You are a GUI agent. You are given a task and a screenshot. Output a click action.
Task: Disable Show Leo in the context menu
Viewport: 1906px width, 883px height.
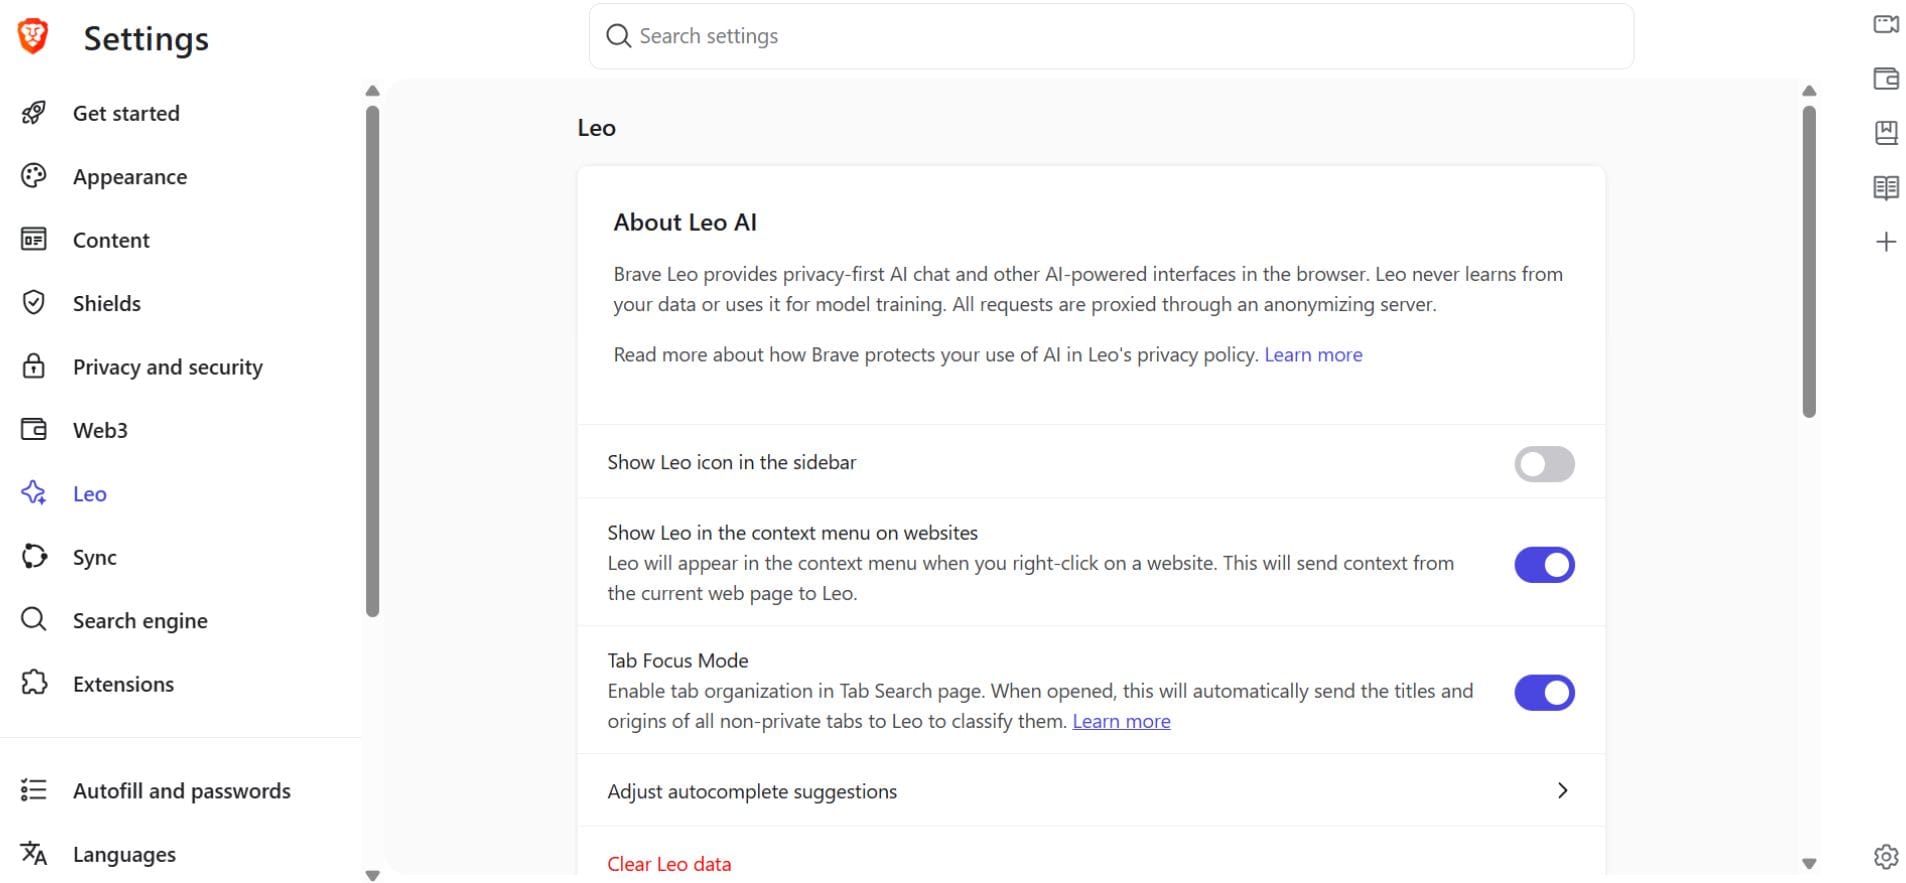pyautogui.click(x=1544, y=564)
